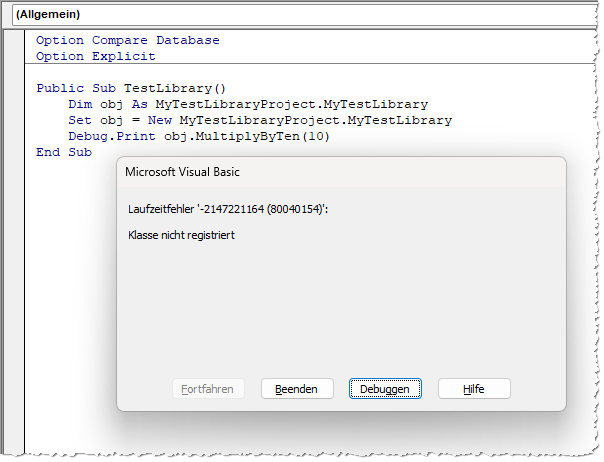Click the New keyword in Set statement
The width and height of the screenshot is (604, 462).
[x=159, y=120]
